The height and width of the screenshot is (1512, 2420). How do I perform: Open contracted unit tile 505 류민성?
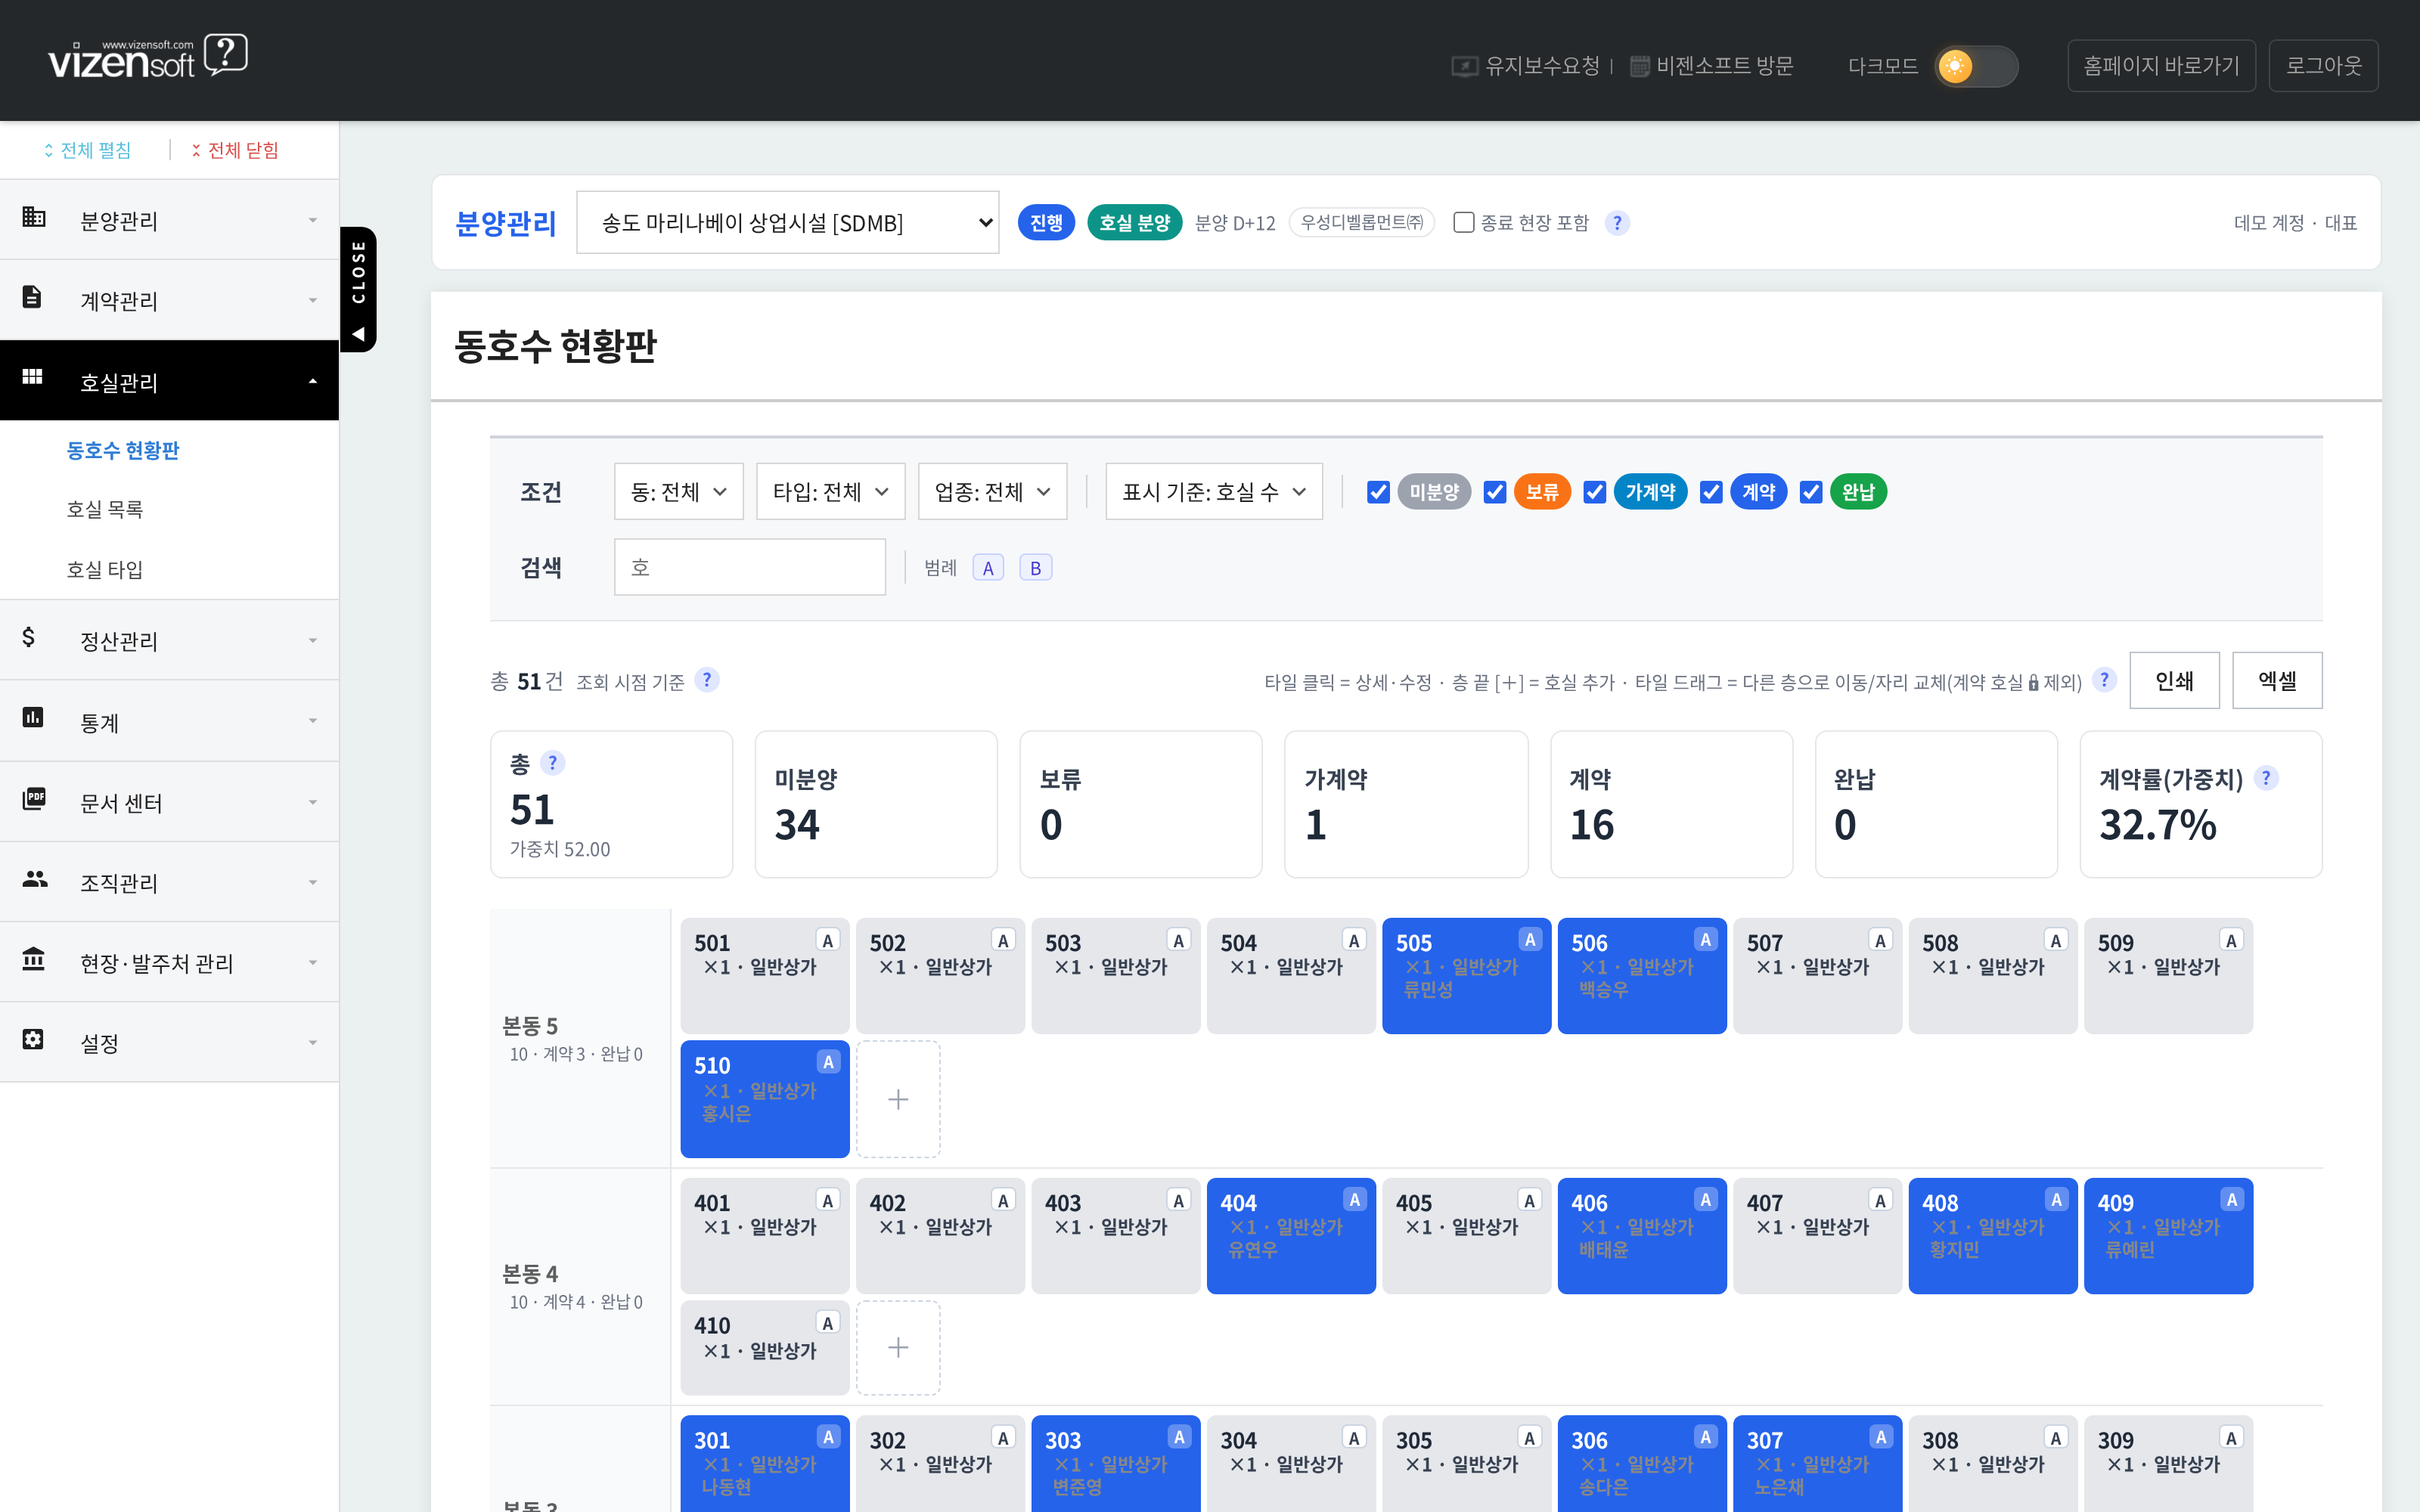(1466, 975)
